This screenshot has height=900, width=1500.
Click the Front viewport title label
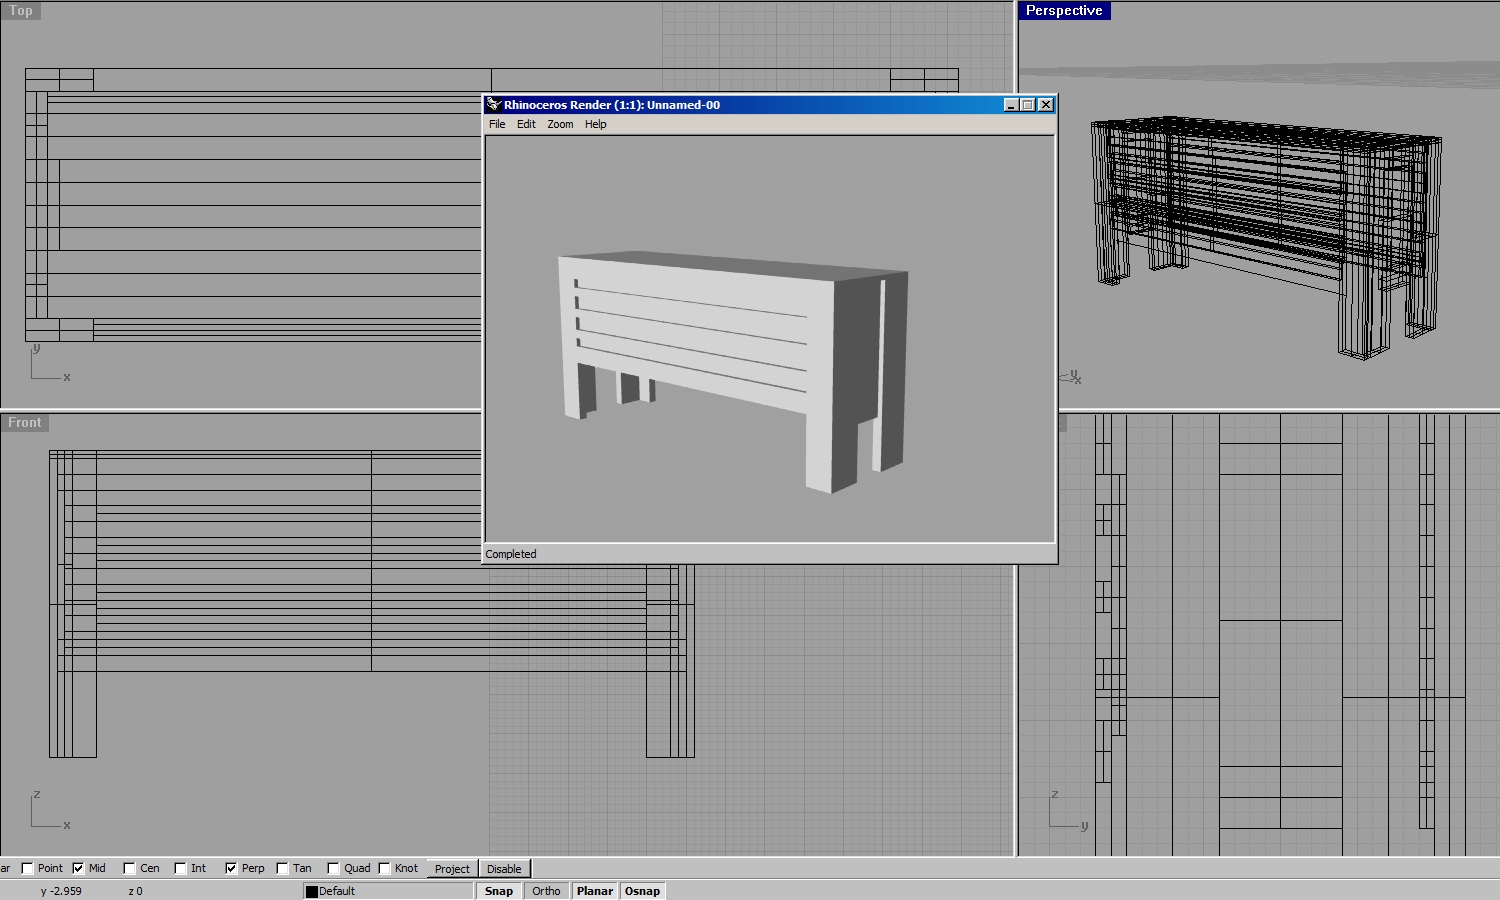25,423
